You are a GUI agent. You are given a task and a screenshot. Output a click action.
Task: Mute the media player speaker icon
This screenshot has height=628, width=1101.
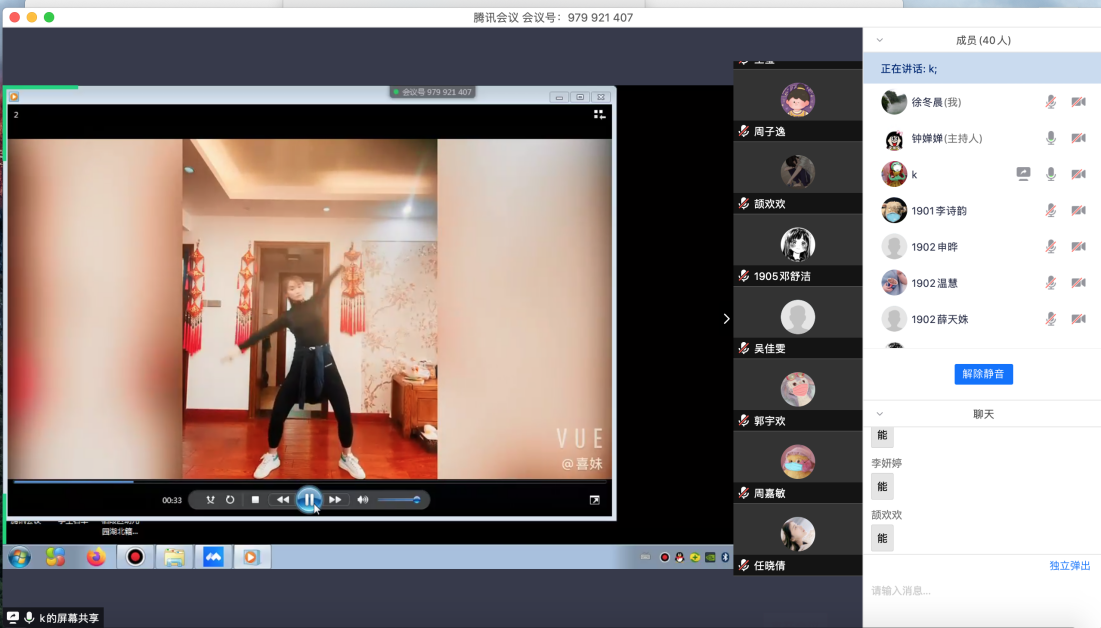coord(362,500)
